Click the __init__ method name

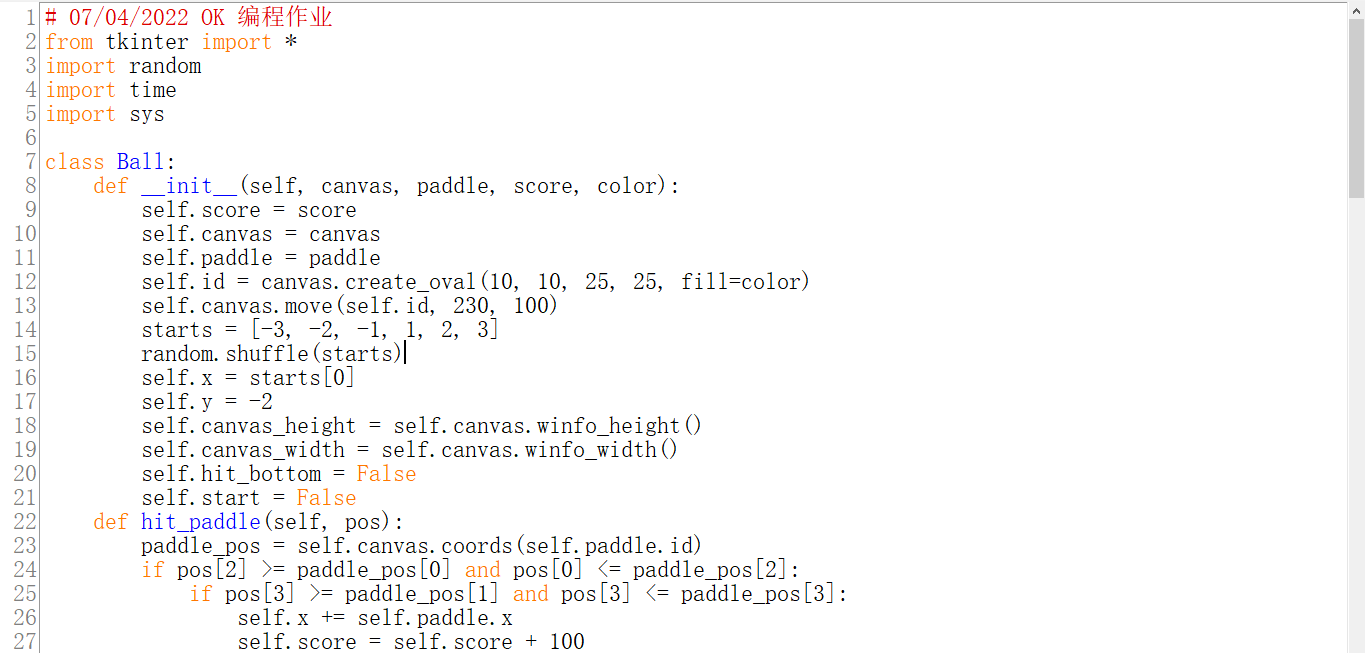pyautogui.click(x=189, y=186)
